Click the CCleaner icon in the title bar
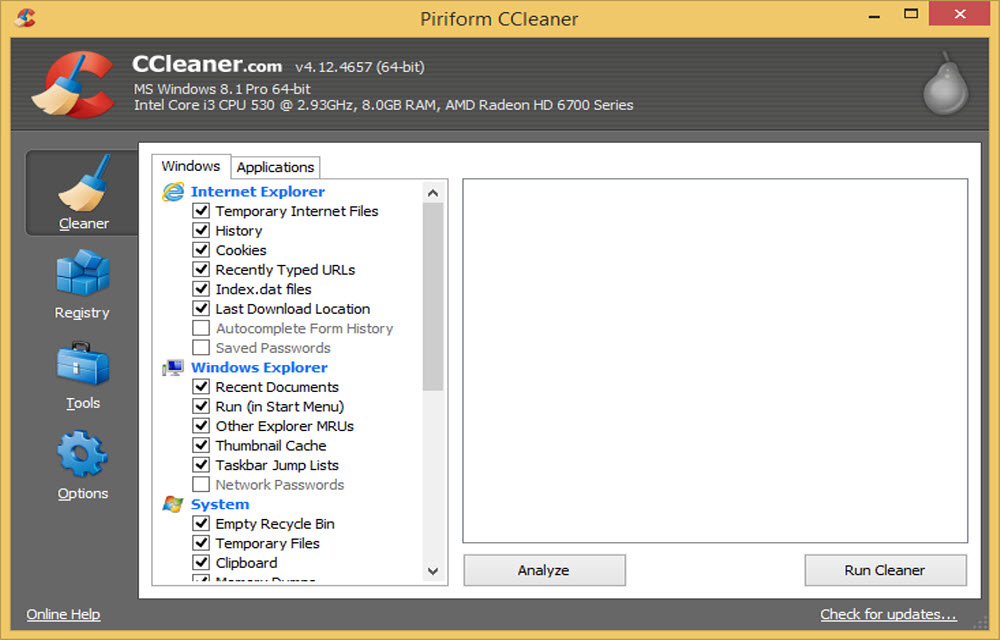This screenshot has width=1000, height=640. [x=23, y=17]
